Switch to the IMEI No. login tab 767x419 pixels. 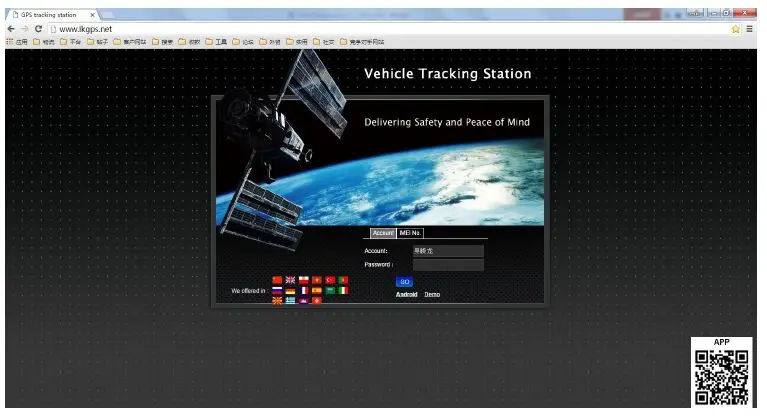410,233
